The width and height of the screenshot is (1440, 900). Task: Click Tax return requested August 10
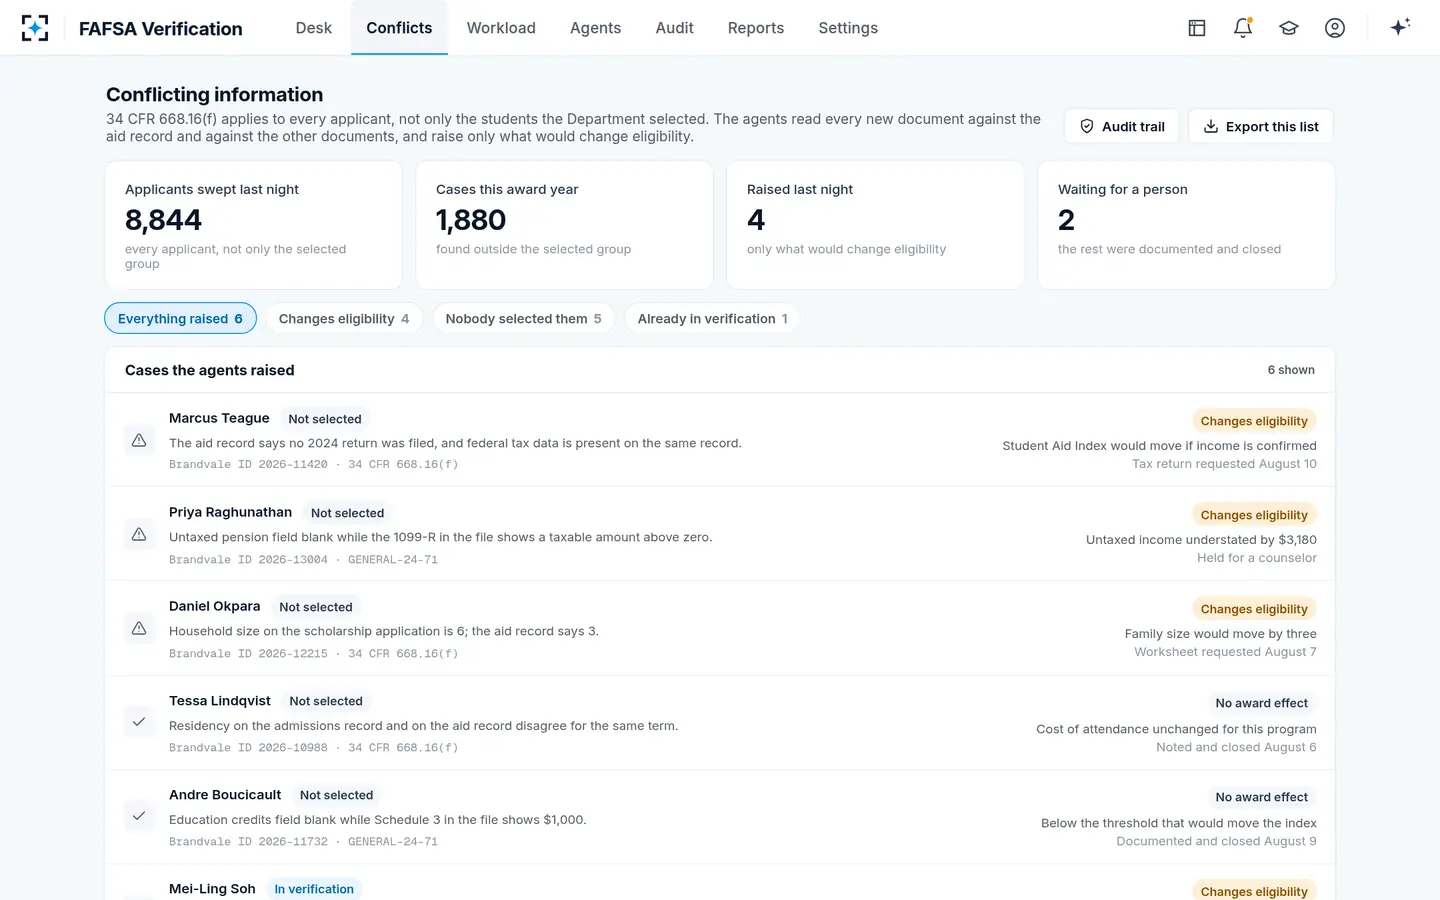[x=1224, y=464]
